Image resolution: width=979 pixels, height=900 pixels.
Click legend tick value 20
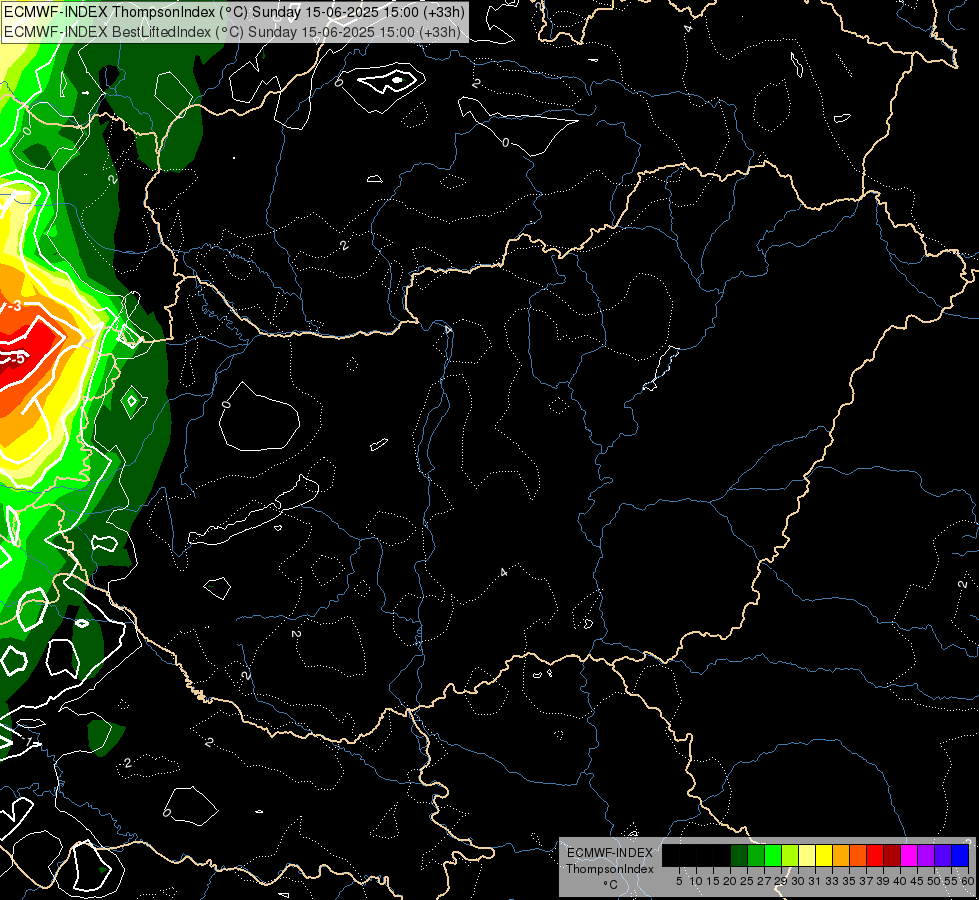point(730,881)
